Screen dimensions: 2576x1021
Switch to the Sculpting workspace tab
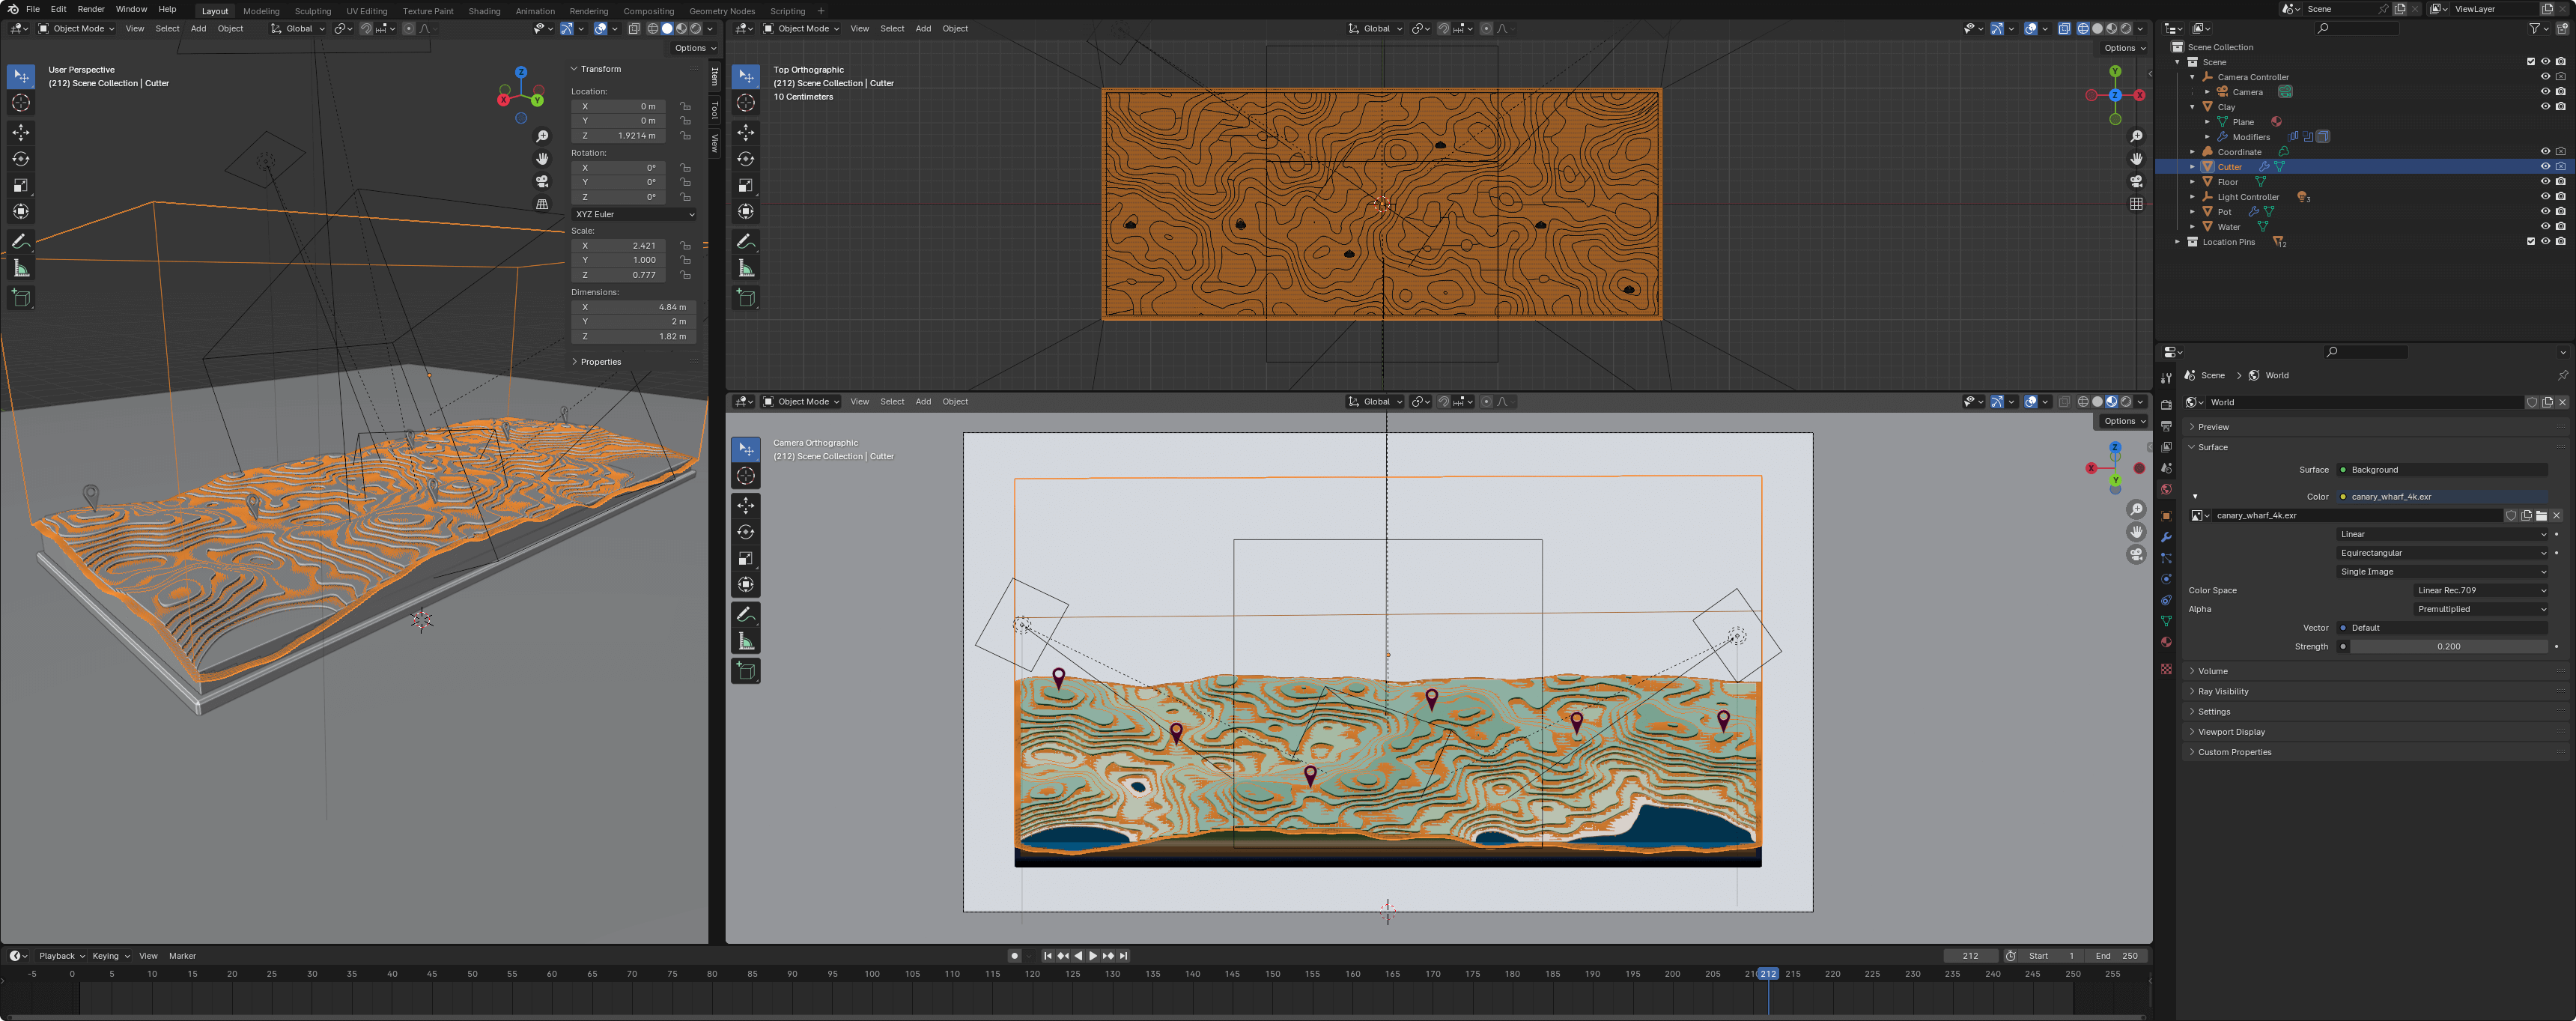click(x=313, y=11)
